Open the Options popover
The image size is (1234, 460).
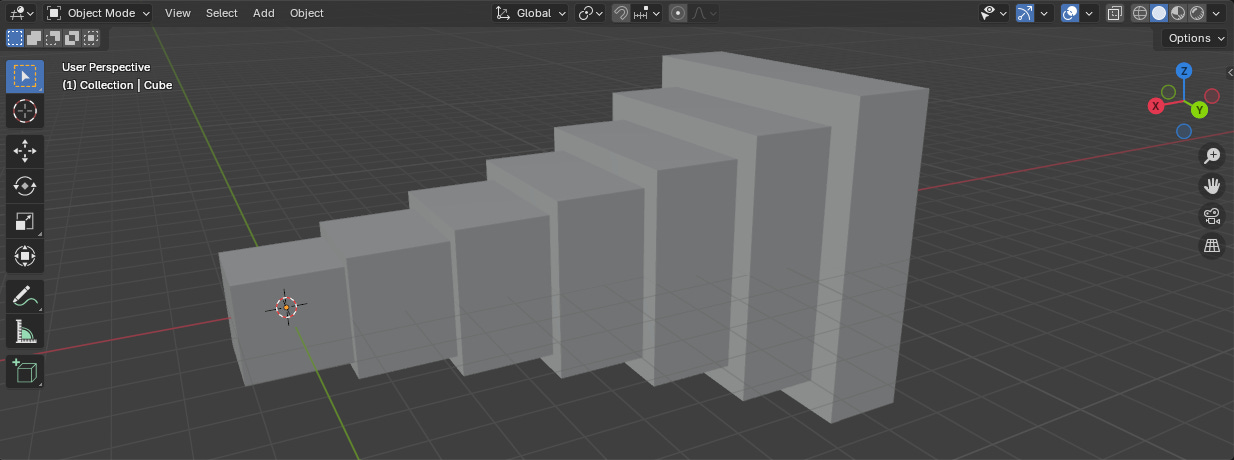(x=1194, y=38)
